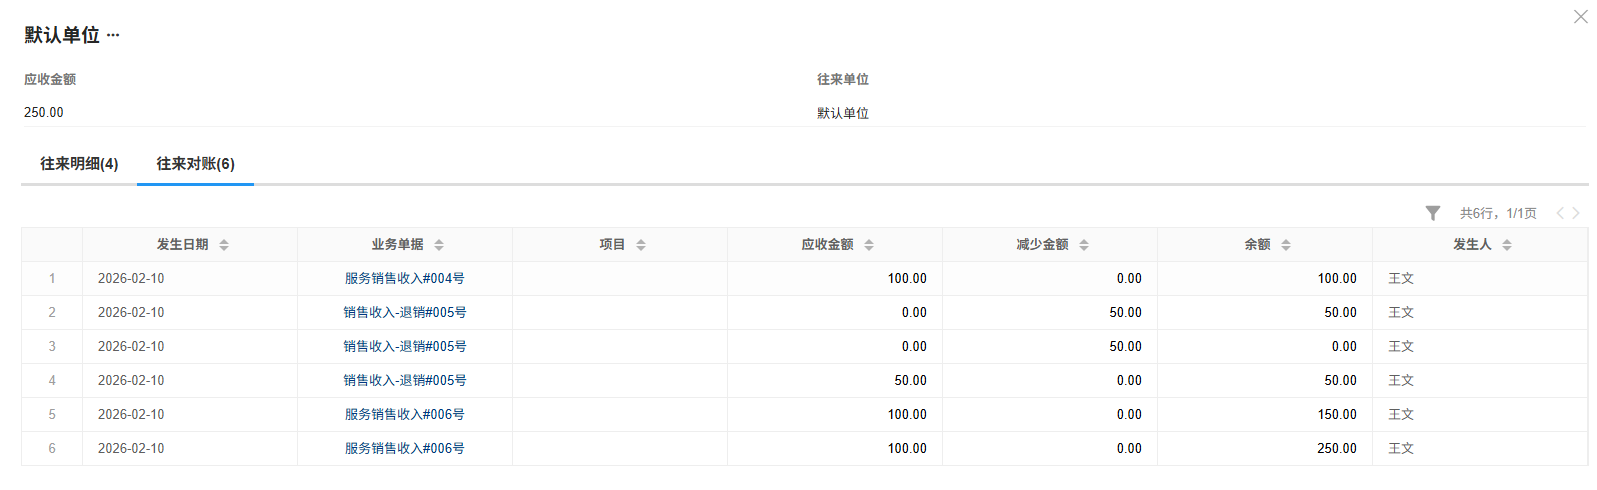Click the more options ellipsis beside 默认单位

click(x=113, y=35)
